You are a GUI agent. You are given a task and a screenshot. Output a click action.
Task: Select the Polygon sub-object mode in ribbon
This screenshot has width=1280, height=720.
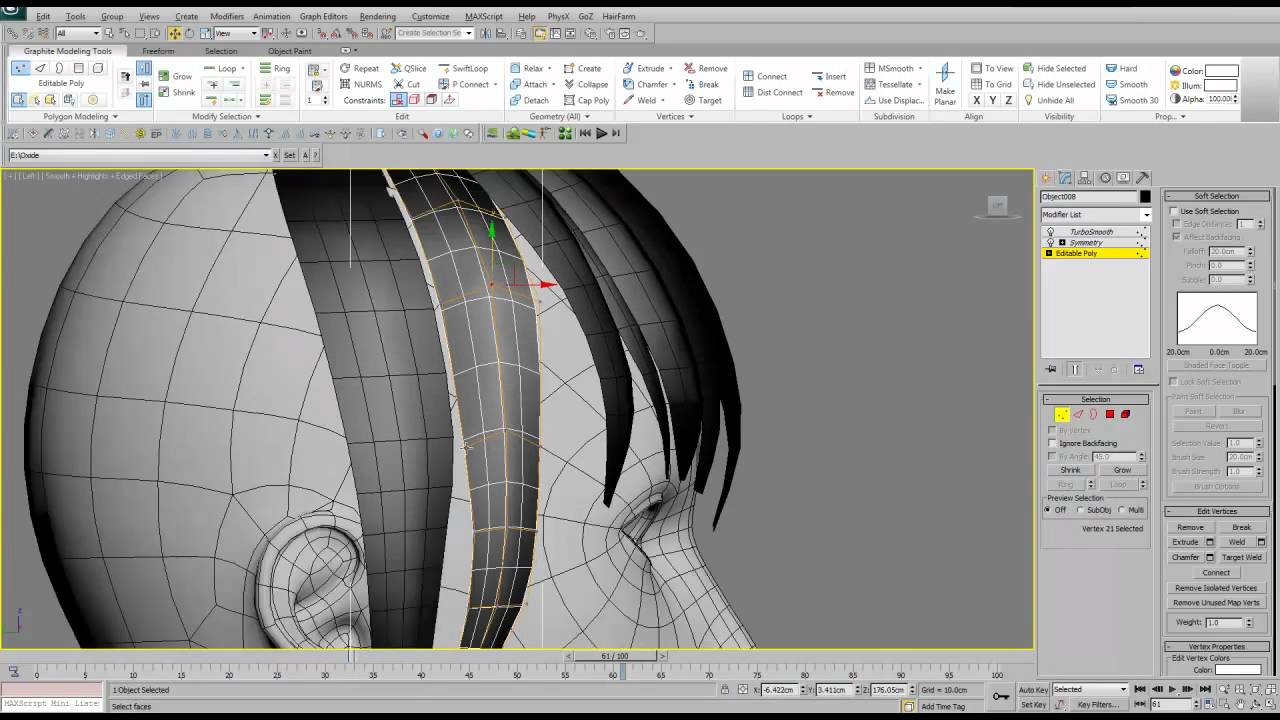78,68
